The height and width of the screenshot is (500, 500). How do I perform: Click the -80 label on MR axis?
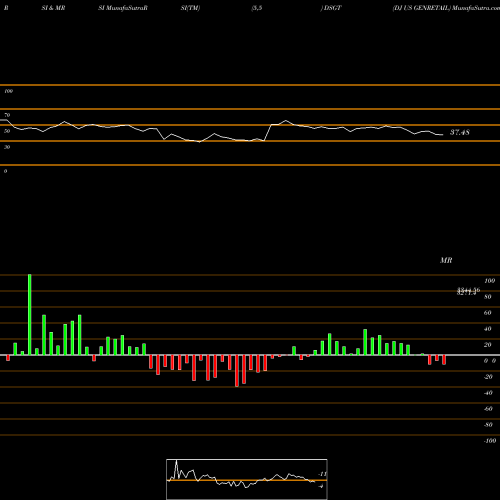pos(488,425)
